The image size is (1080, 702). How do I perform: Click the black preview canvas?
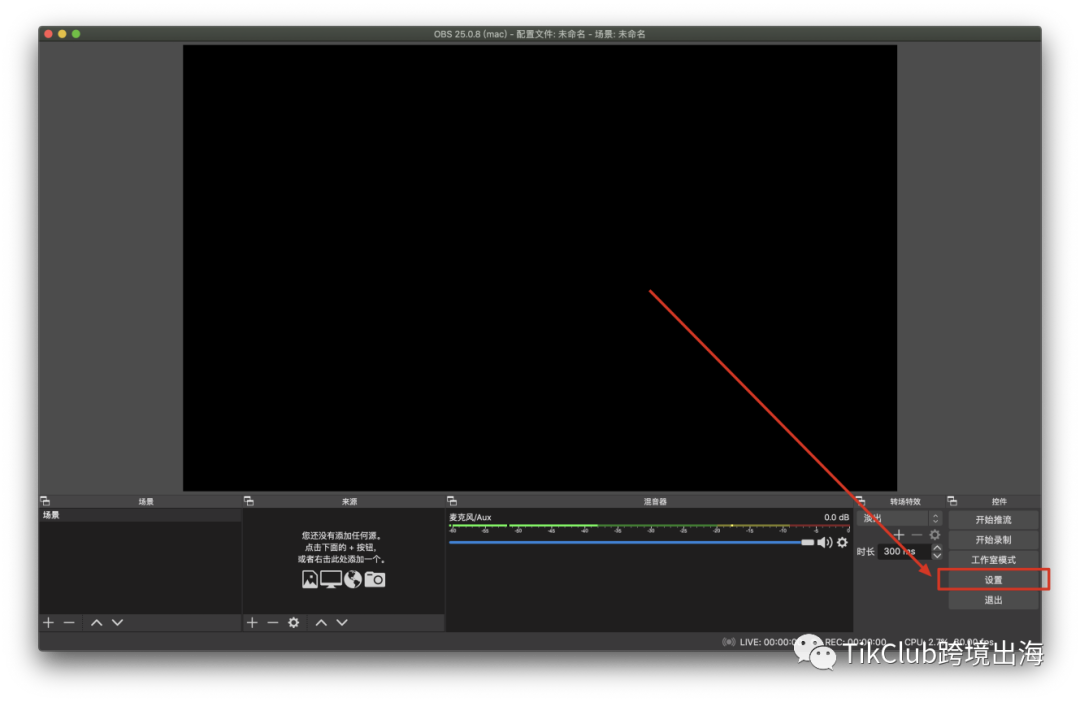tap(539, 268)
